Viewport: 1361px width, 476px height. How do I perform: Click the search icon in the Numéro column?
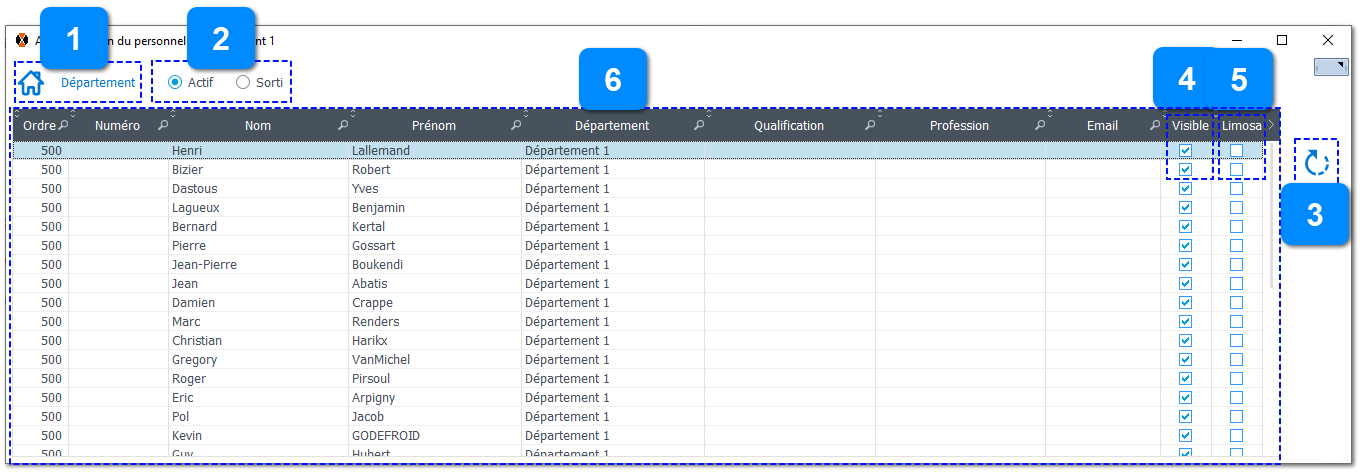pos(163,126)
